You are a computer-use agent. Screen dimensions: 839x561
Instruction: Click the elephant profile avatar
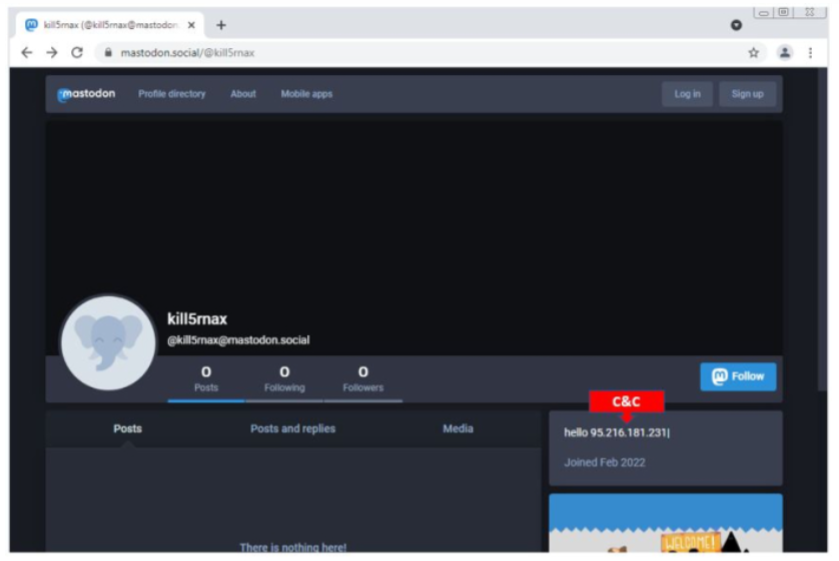(107, 343)
